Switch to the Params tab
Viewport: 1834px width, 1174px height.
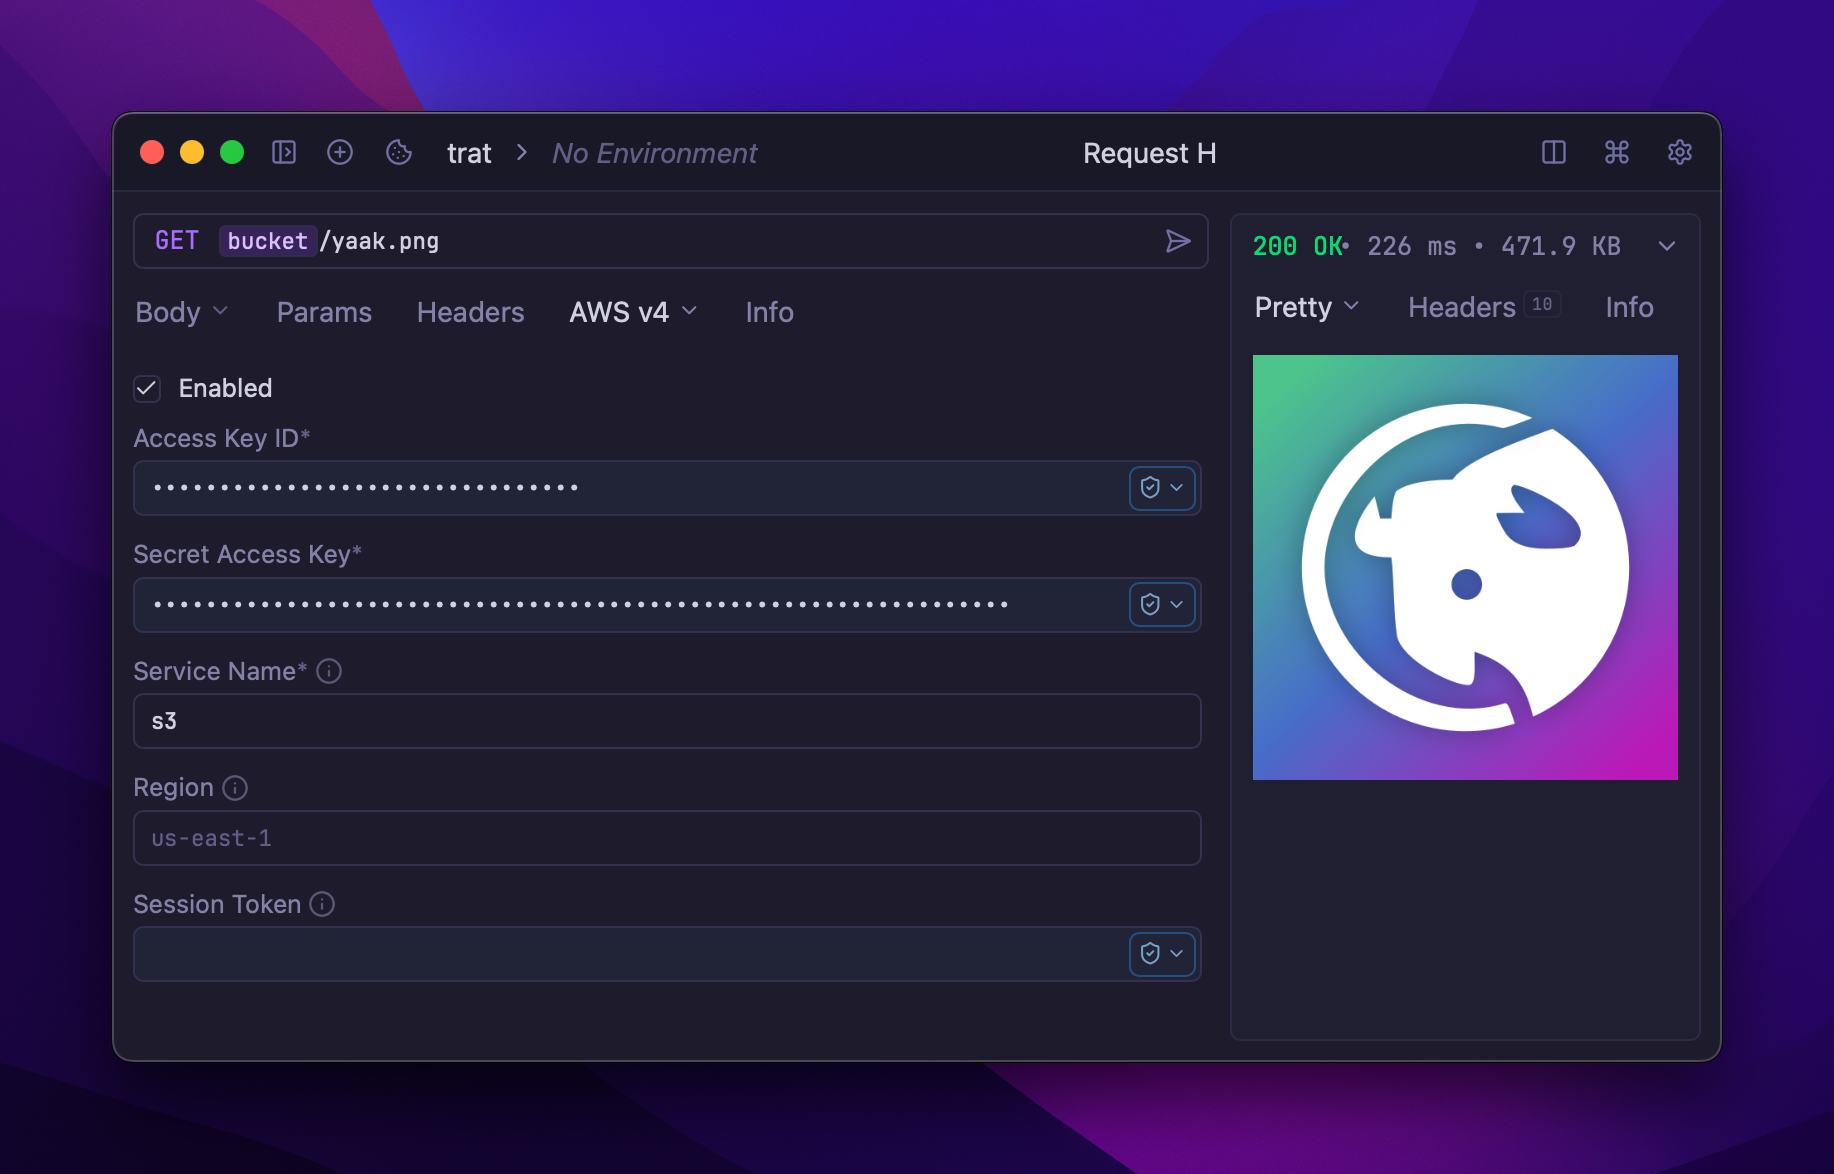[324, 312]
